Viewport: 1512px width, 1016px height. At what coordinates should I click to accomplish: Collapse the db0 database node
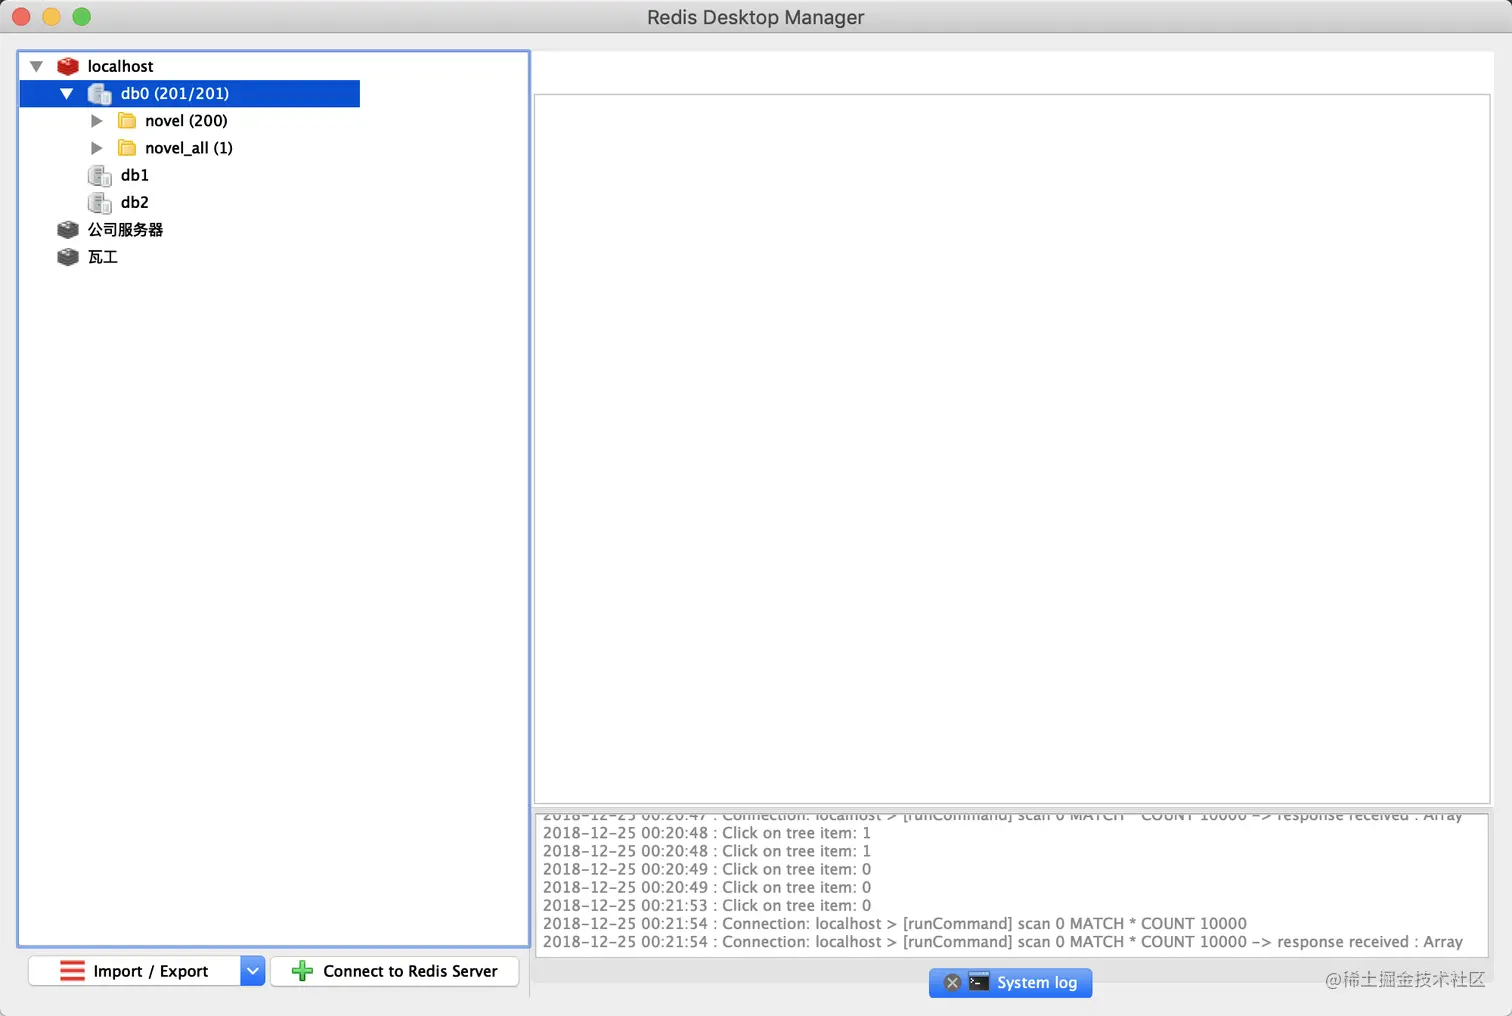tap(66, 93)
